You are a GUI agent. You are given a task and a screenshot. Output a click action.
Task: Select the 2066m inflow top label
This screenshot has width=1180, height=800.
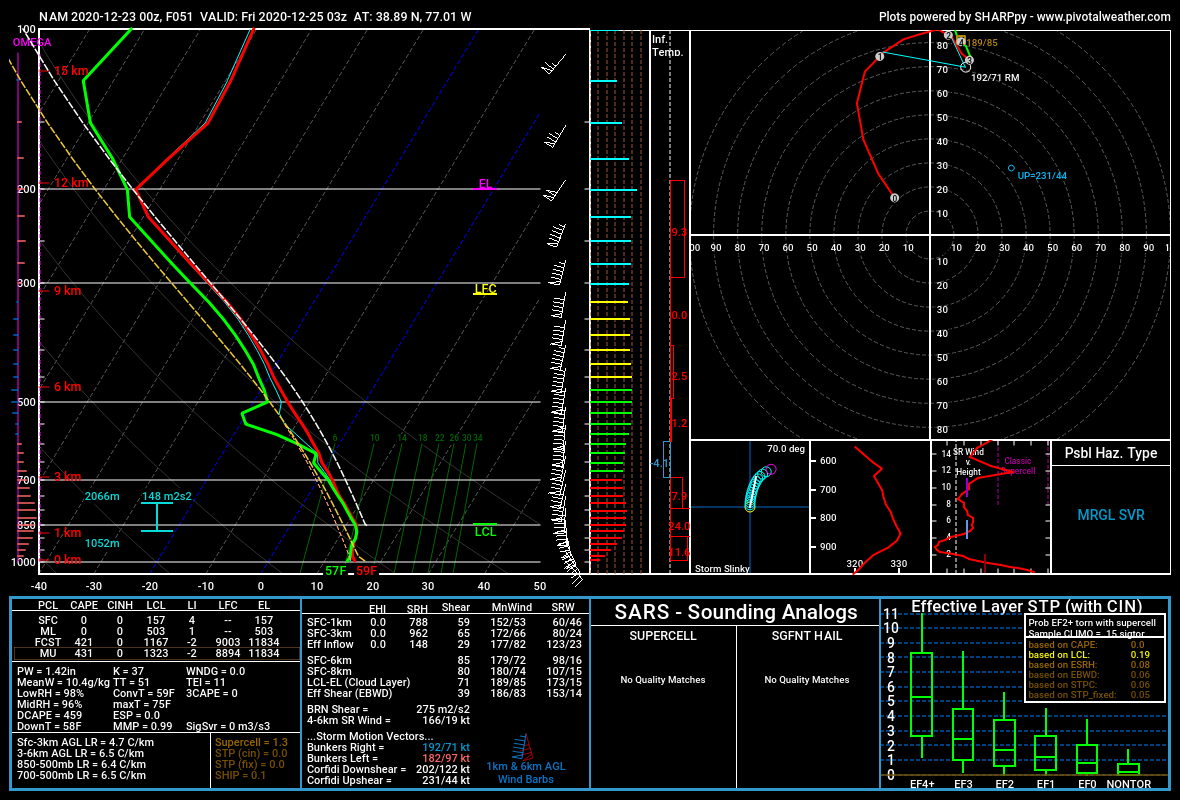click(x=102, y=497)
